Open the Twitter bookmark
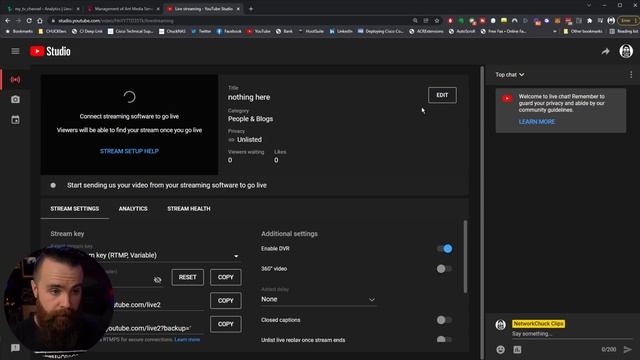 point(201,31)
